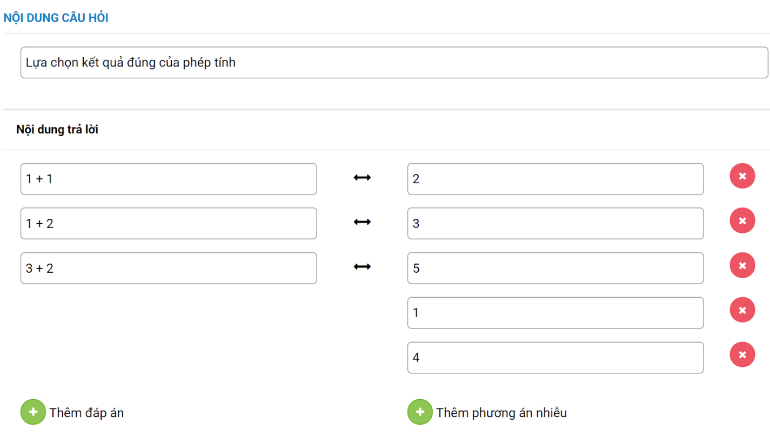Click the Thêm đáp án label
Image resolution: width=770 pixels, height=443 pixels.
point(86,412)
